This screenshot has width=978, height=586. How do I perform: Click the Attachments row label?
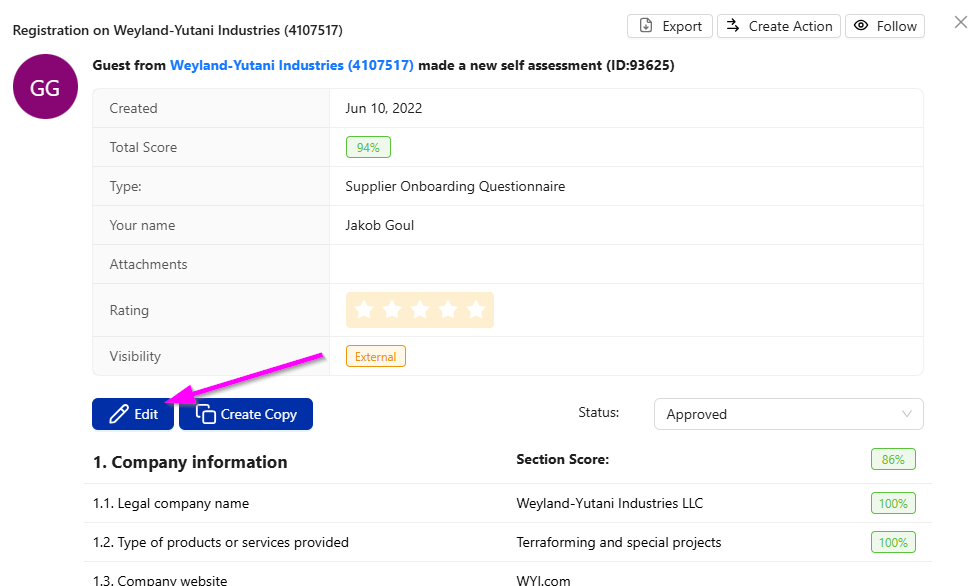pos(148,264)
